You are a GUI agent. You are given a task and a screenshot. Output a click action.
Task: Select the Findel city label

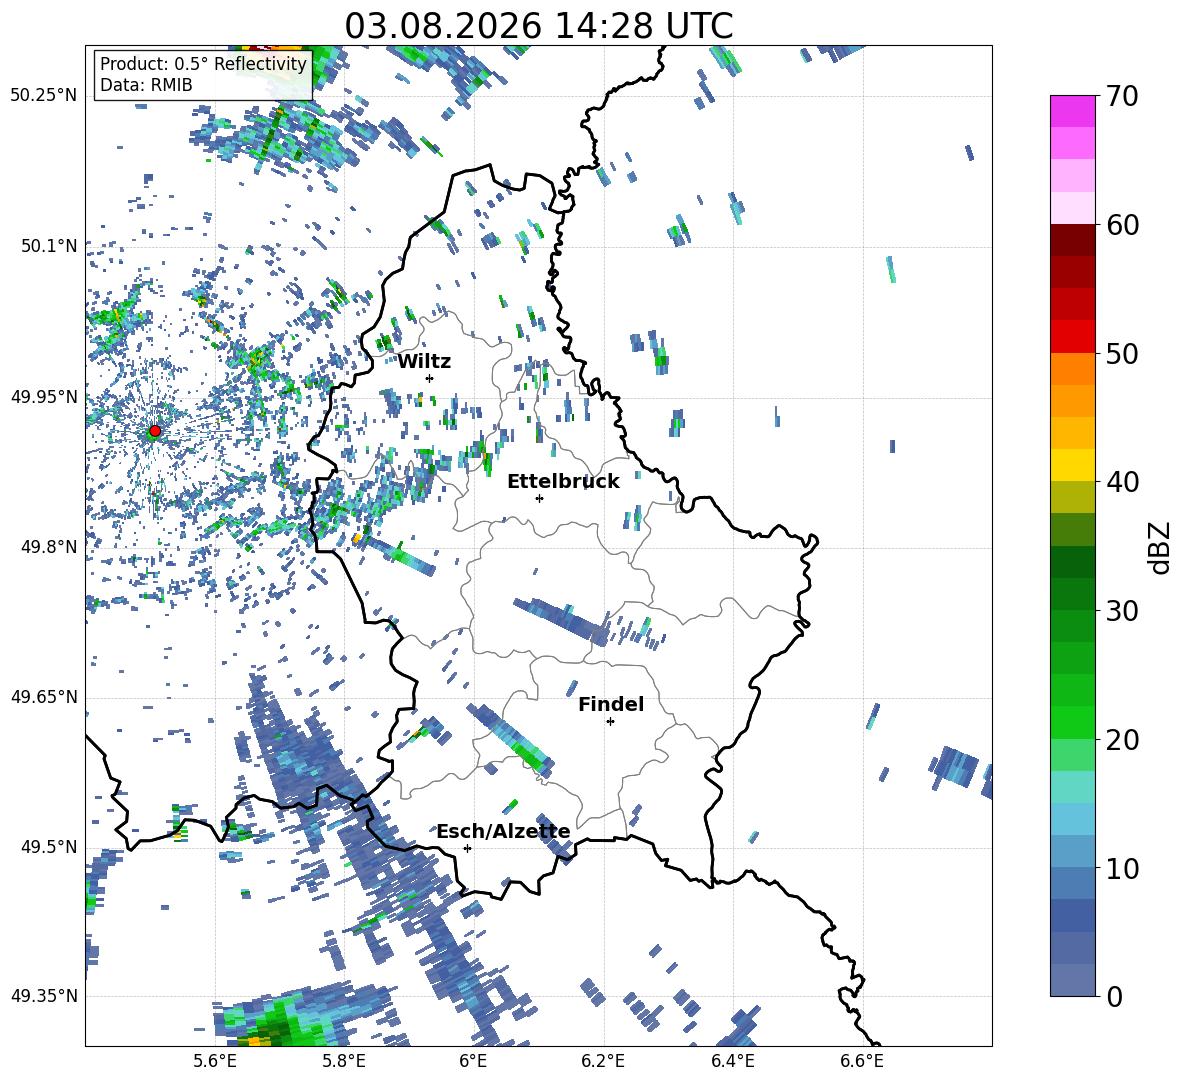(611, 704)
